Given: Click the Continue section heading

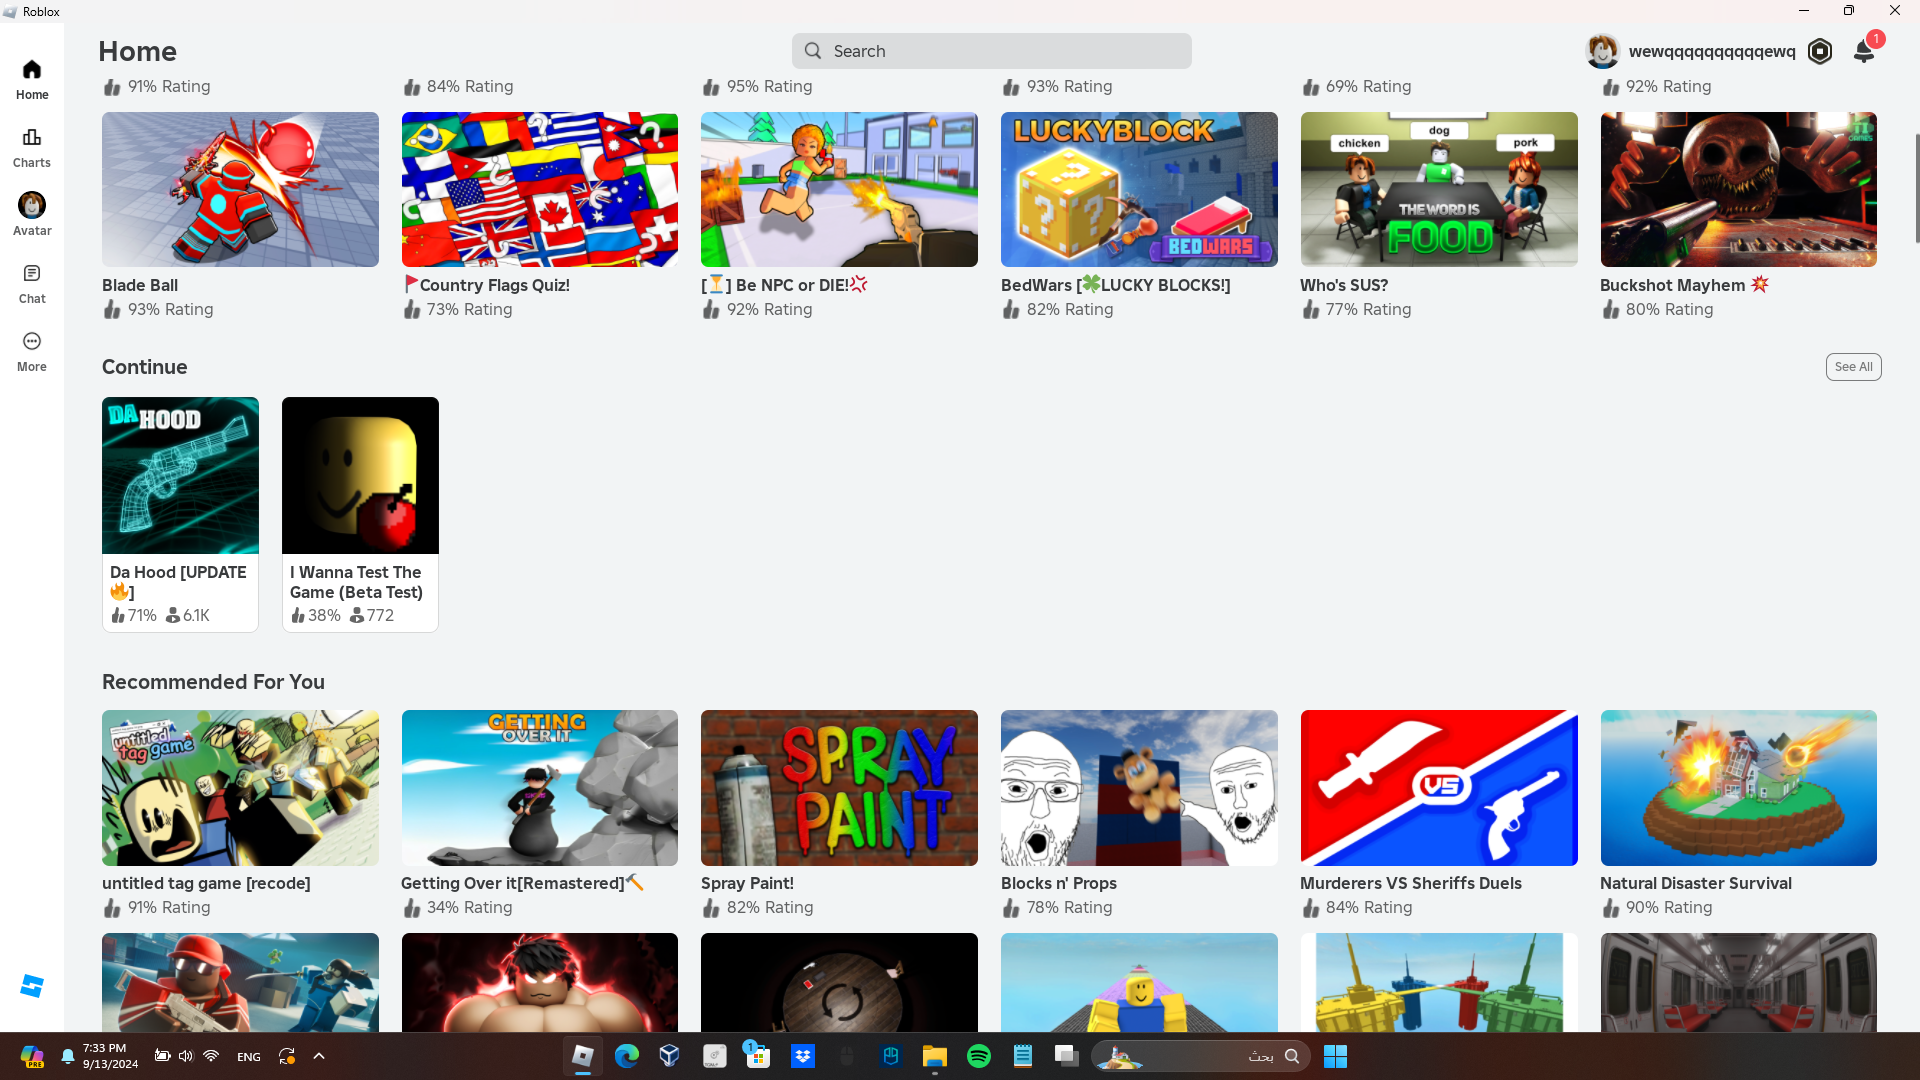Looking at the screenshot, I should 144,367.
